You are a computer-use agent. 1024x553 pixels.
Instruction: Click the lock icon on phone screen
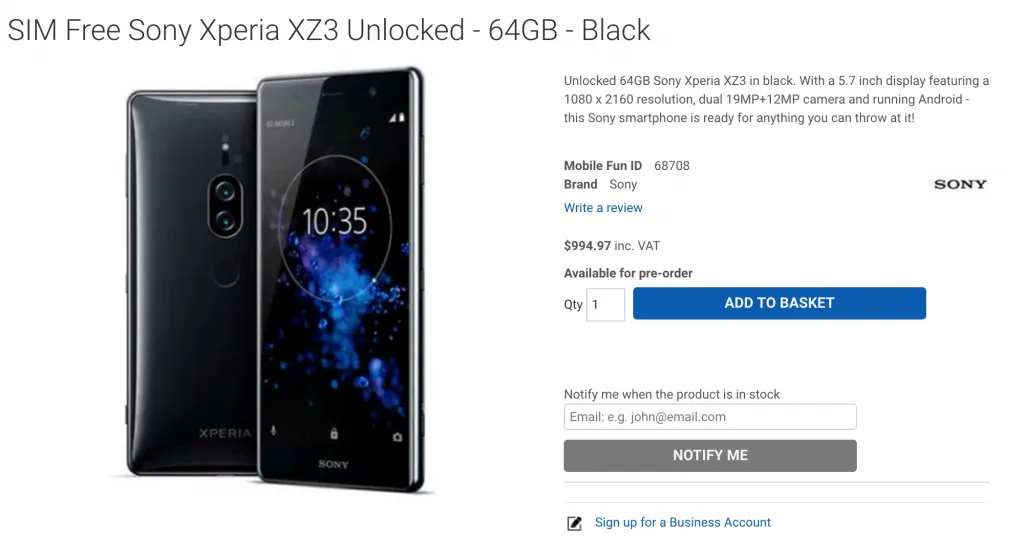point(334,434)
